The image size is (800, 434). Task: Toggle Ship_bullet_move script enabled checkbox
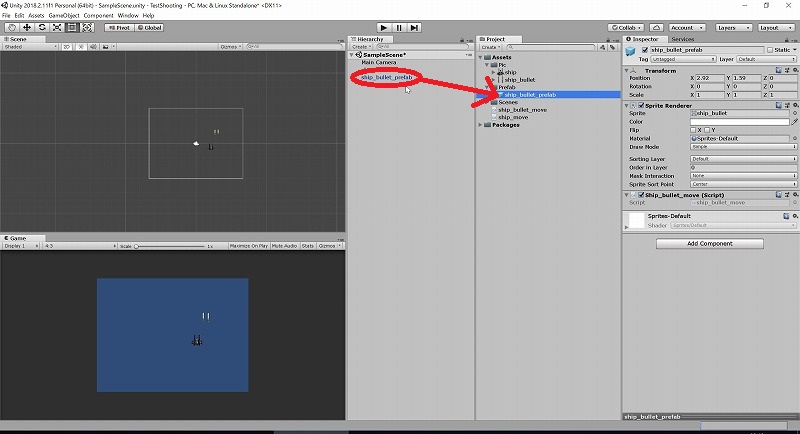[641, 195]
